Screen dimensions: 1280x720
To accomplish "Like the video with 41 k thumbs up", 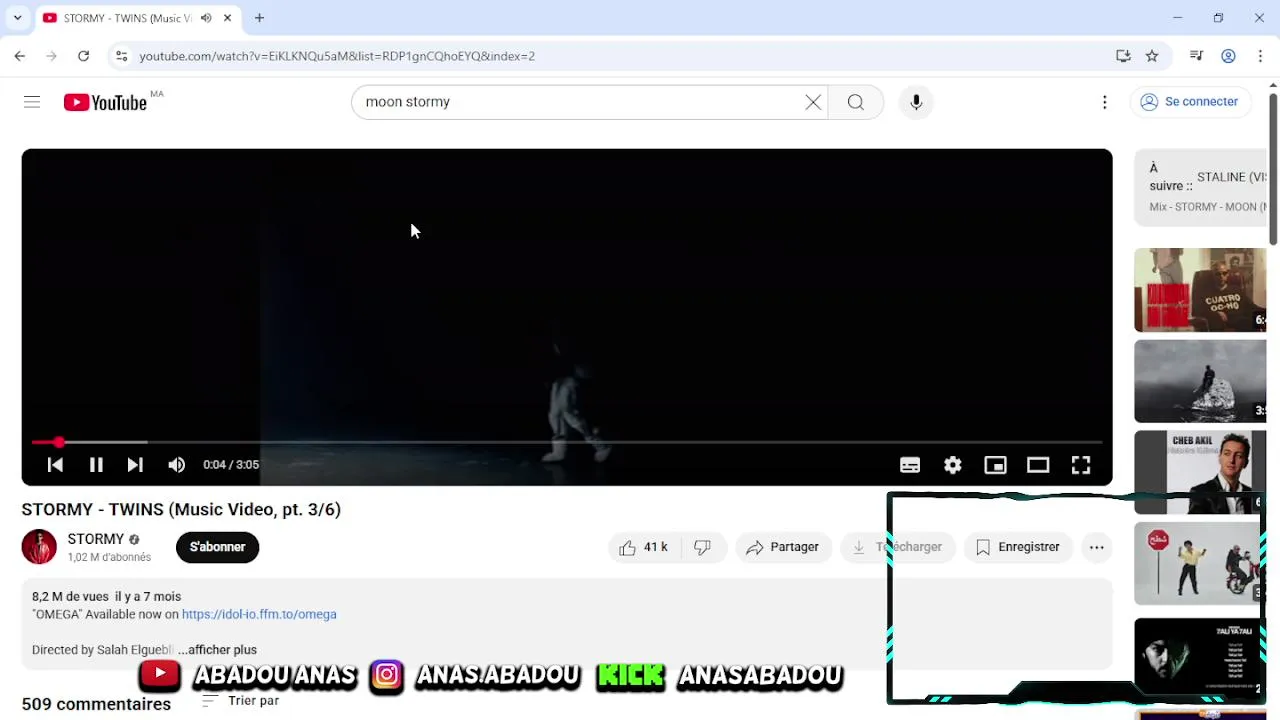I will (643, 547).
